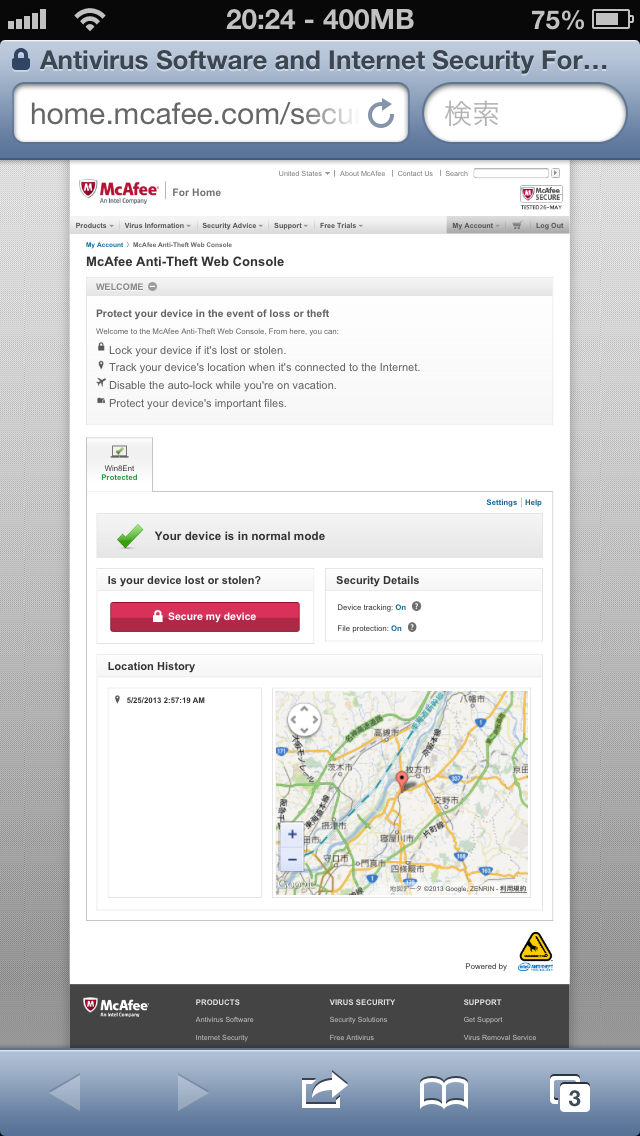Toggle Device tracking On link

point(400,607)
